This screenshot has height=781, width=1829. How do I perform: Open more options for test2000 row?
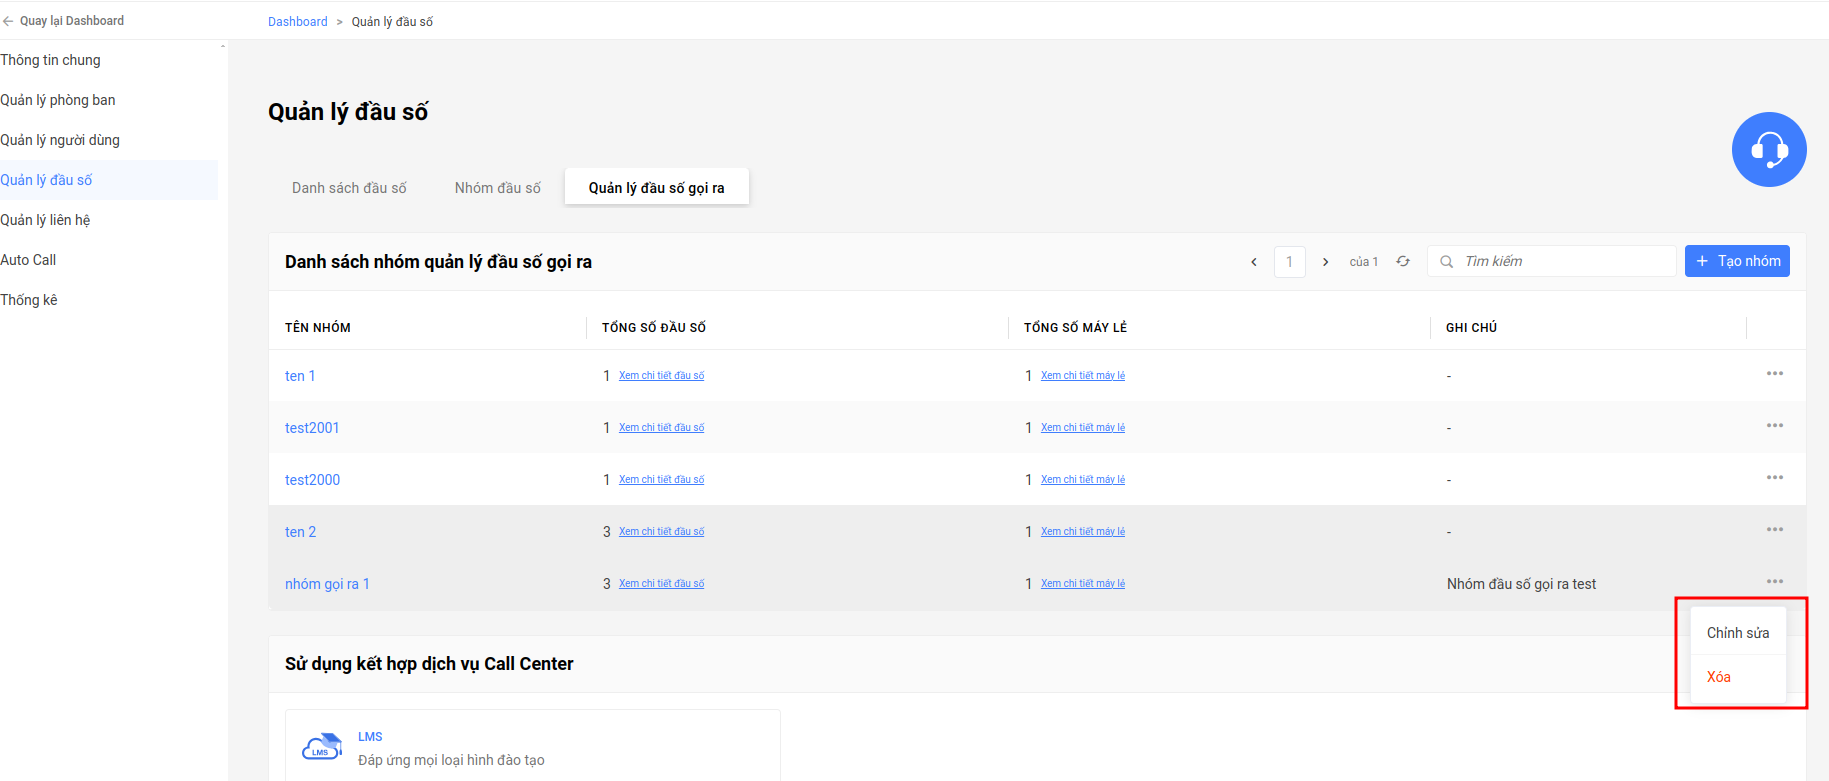(1775, 477)
